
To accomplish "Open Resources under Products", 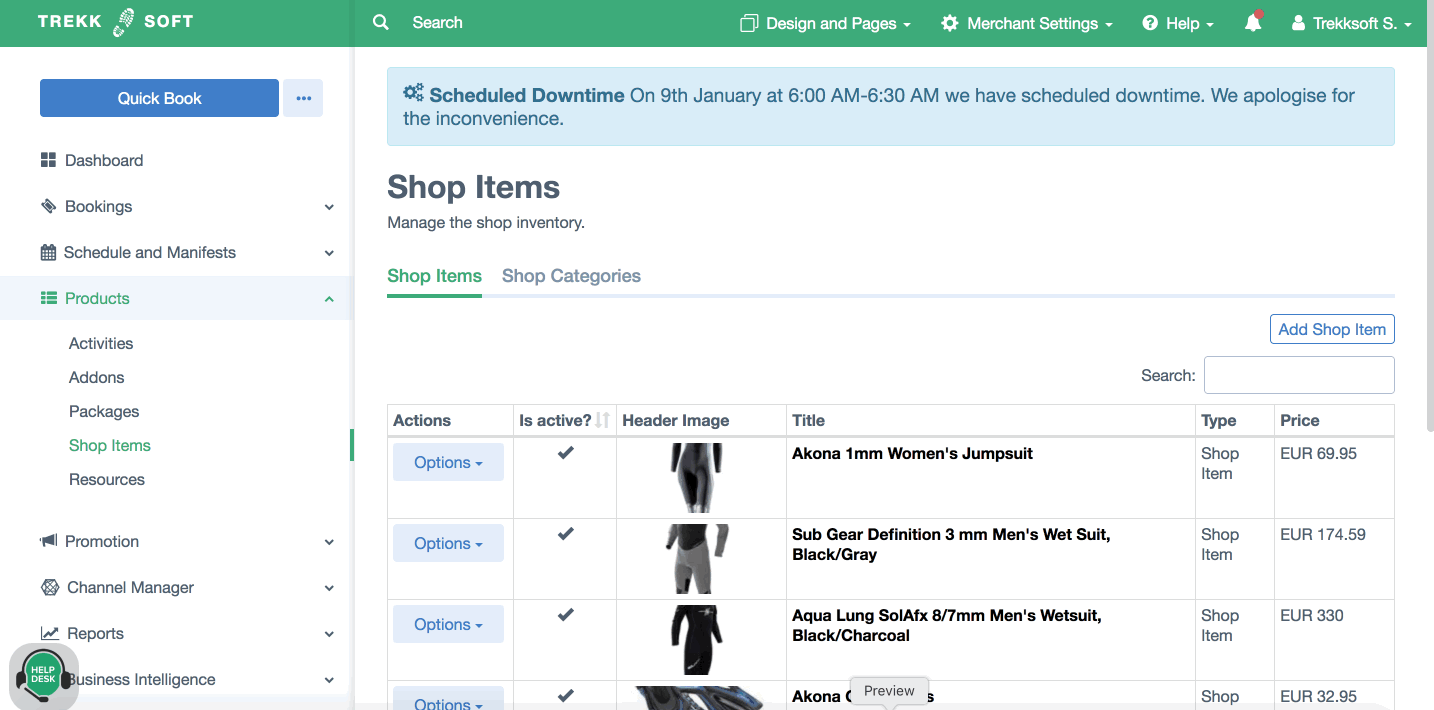I will (107, 479).
